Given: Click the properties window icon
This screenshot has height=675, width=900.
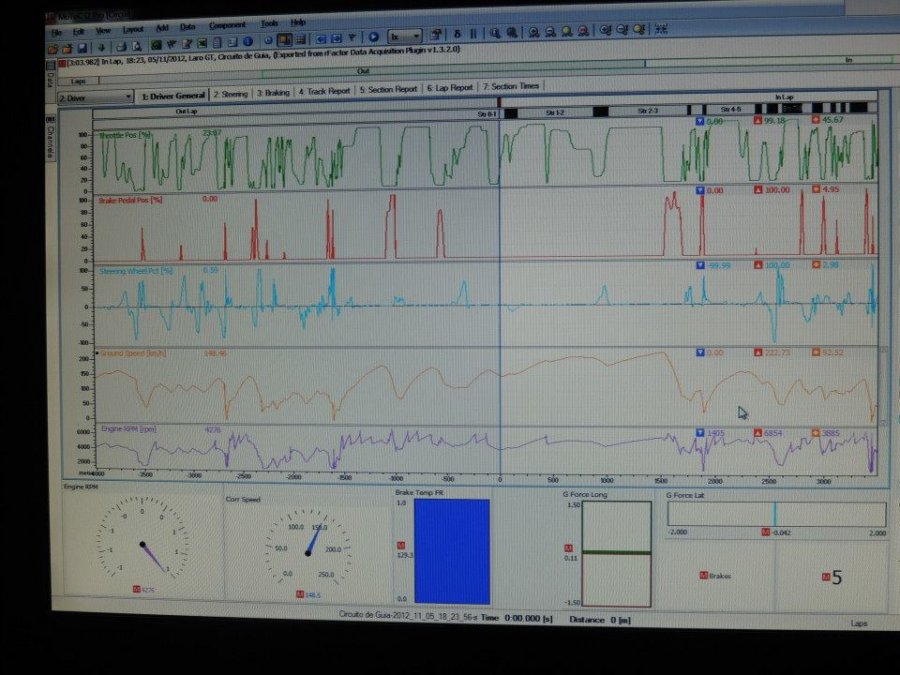Looking at the screenshot, I should pyautogui.click(x=436, y=35).
